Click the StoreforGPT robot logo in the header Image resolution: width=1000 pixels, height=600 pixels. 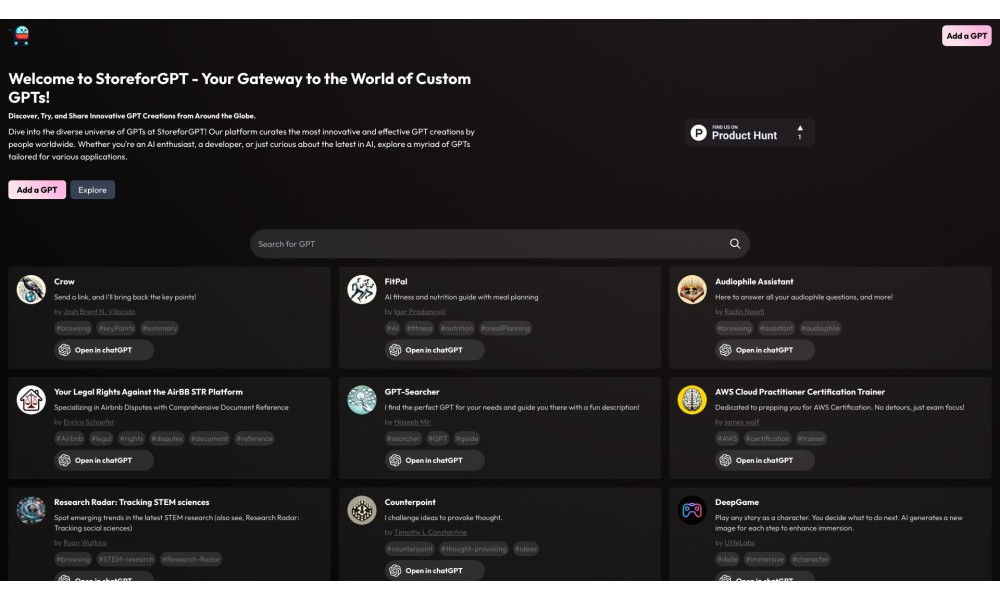click(22, 36)
